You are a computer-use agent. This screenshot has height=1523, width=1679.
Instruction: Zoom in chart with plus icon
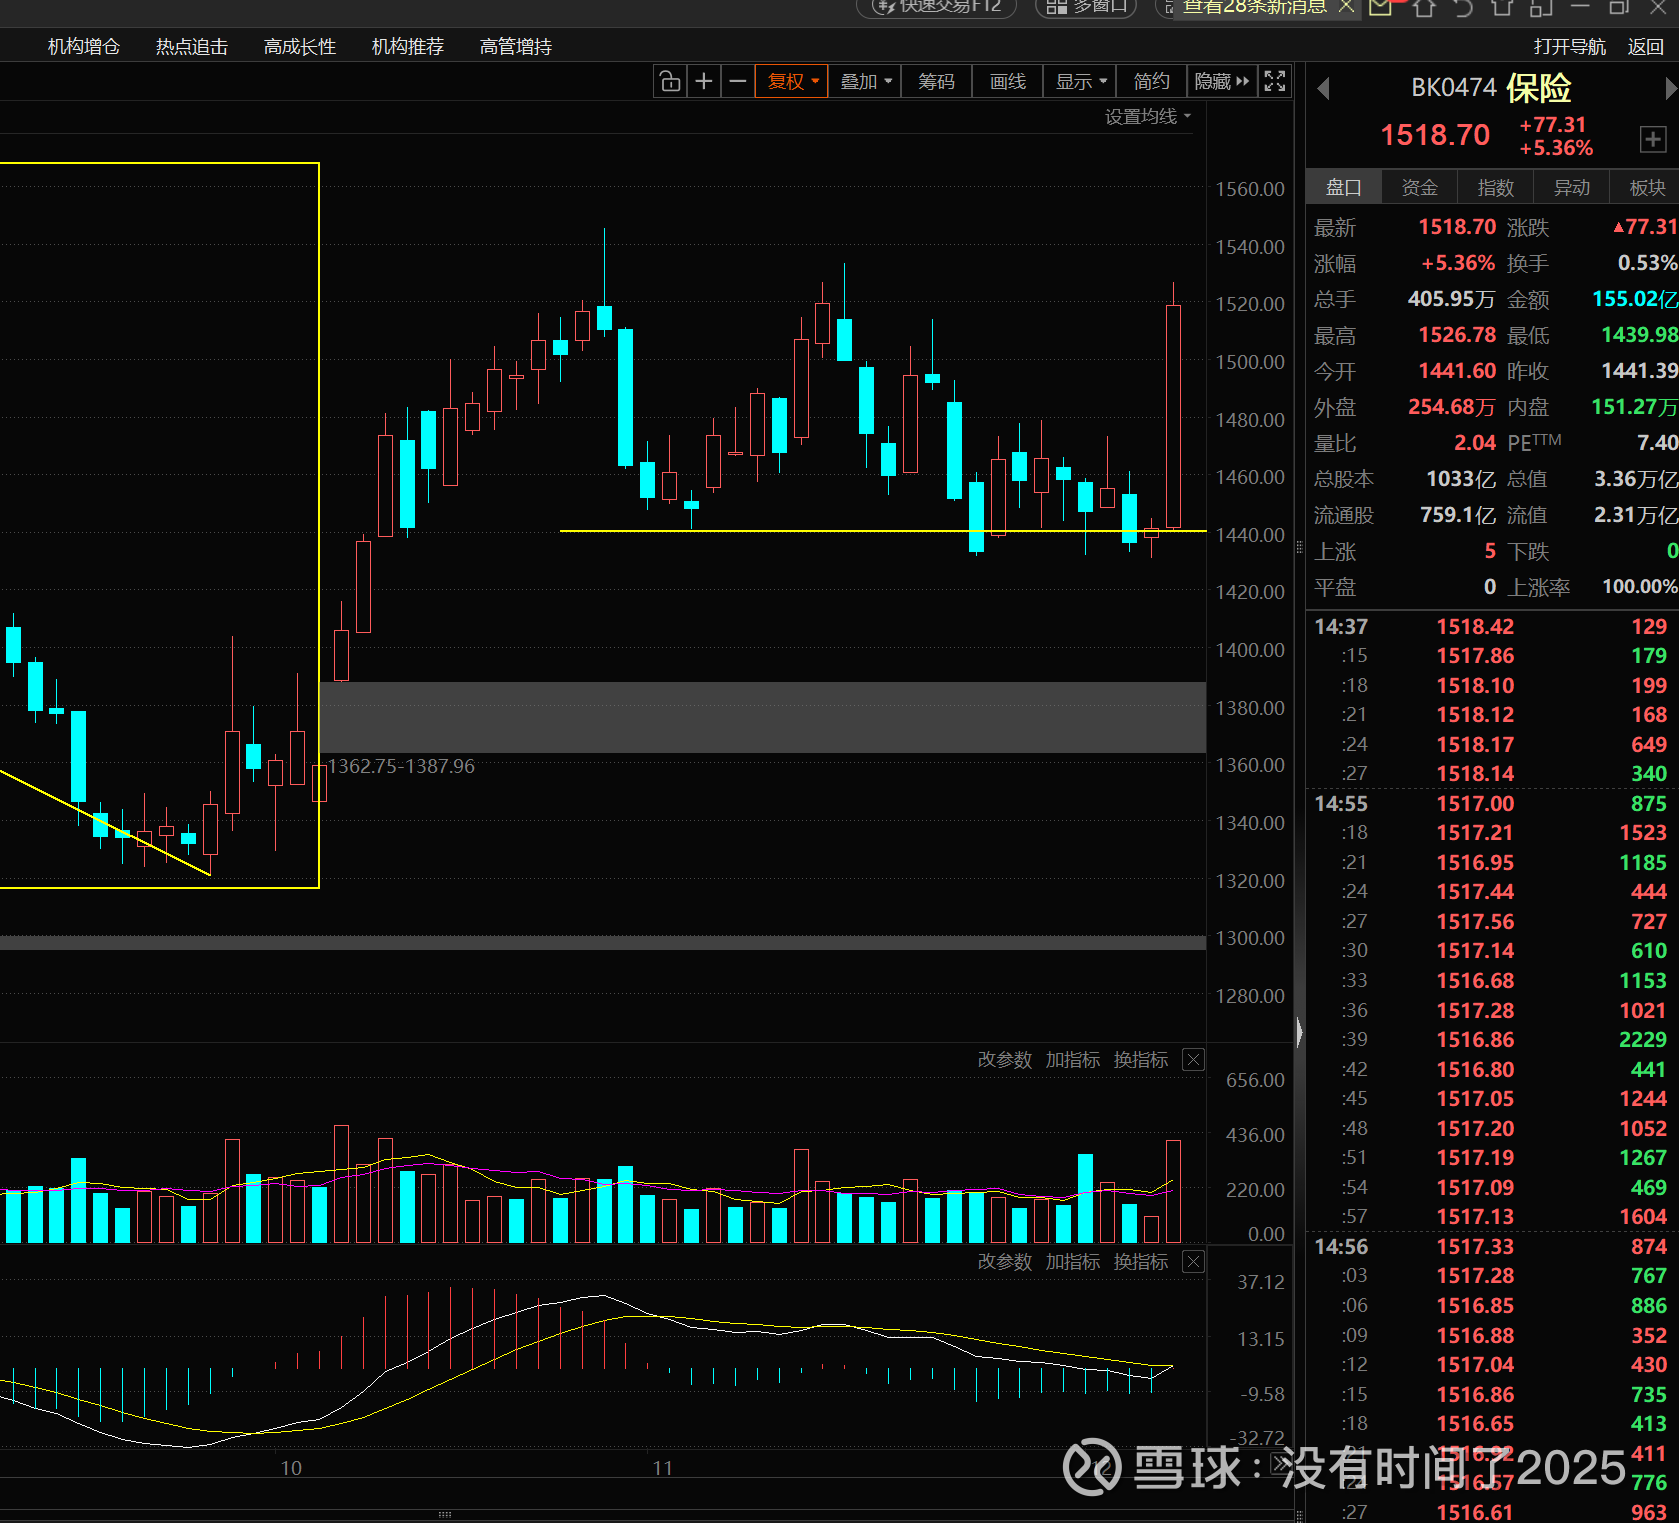click(x=704, y=81)
